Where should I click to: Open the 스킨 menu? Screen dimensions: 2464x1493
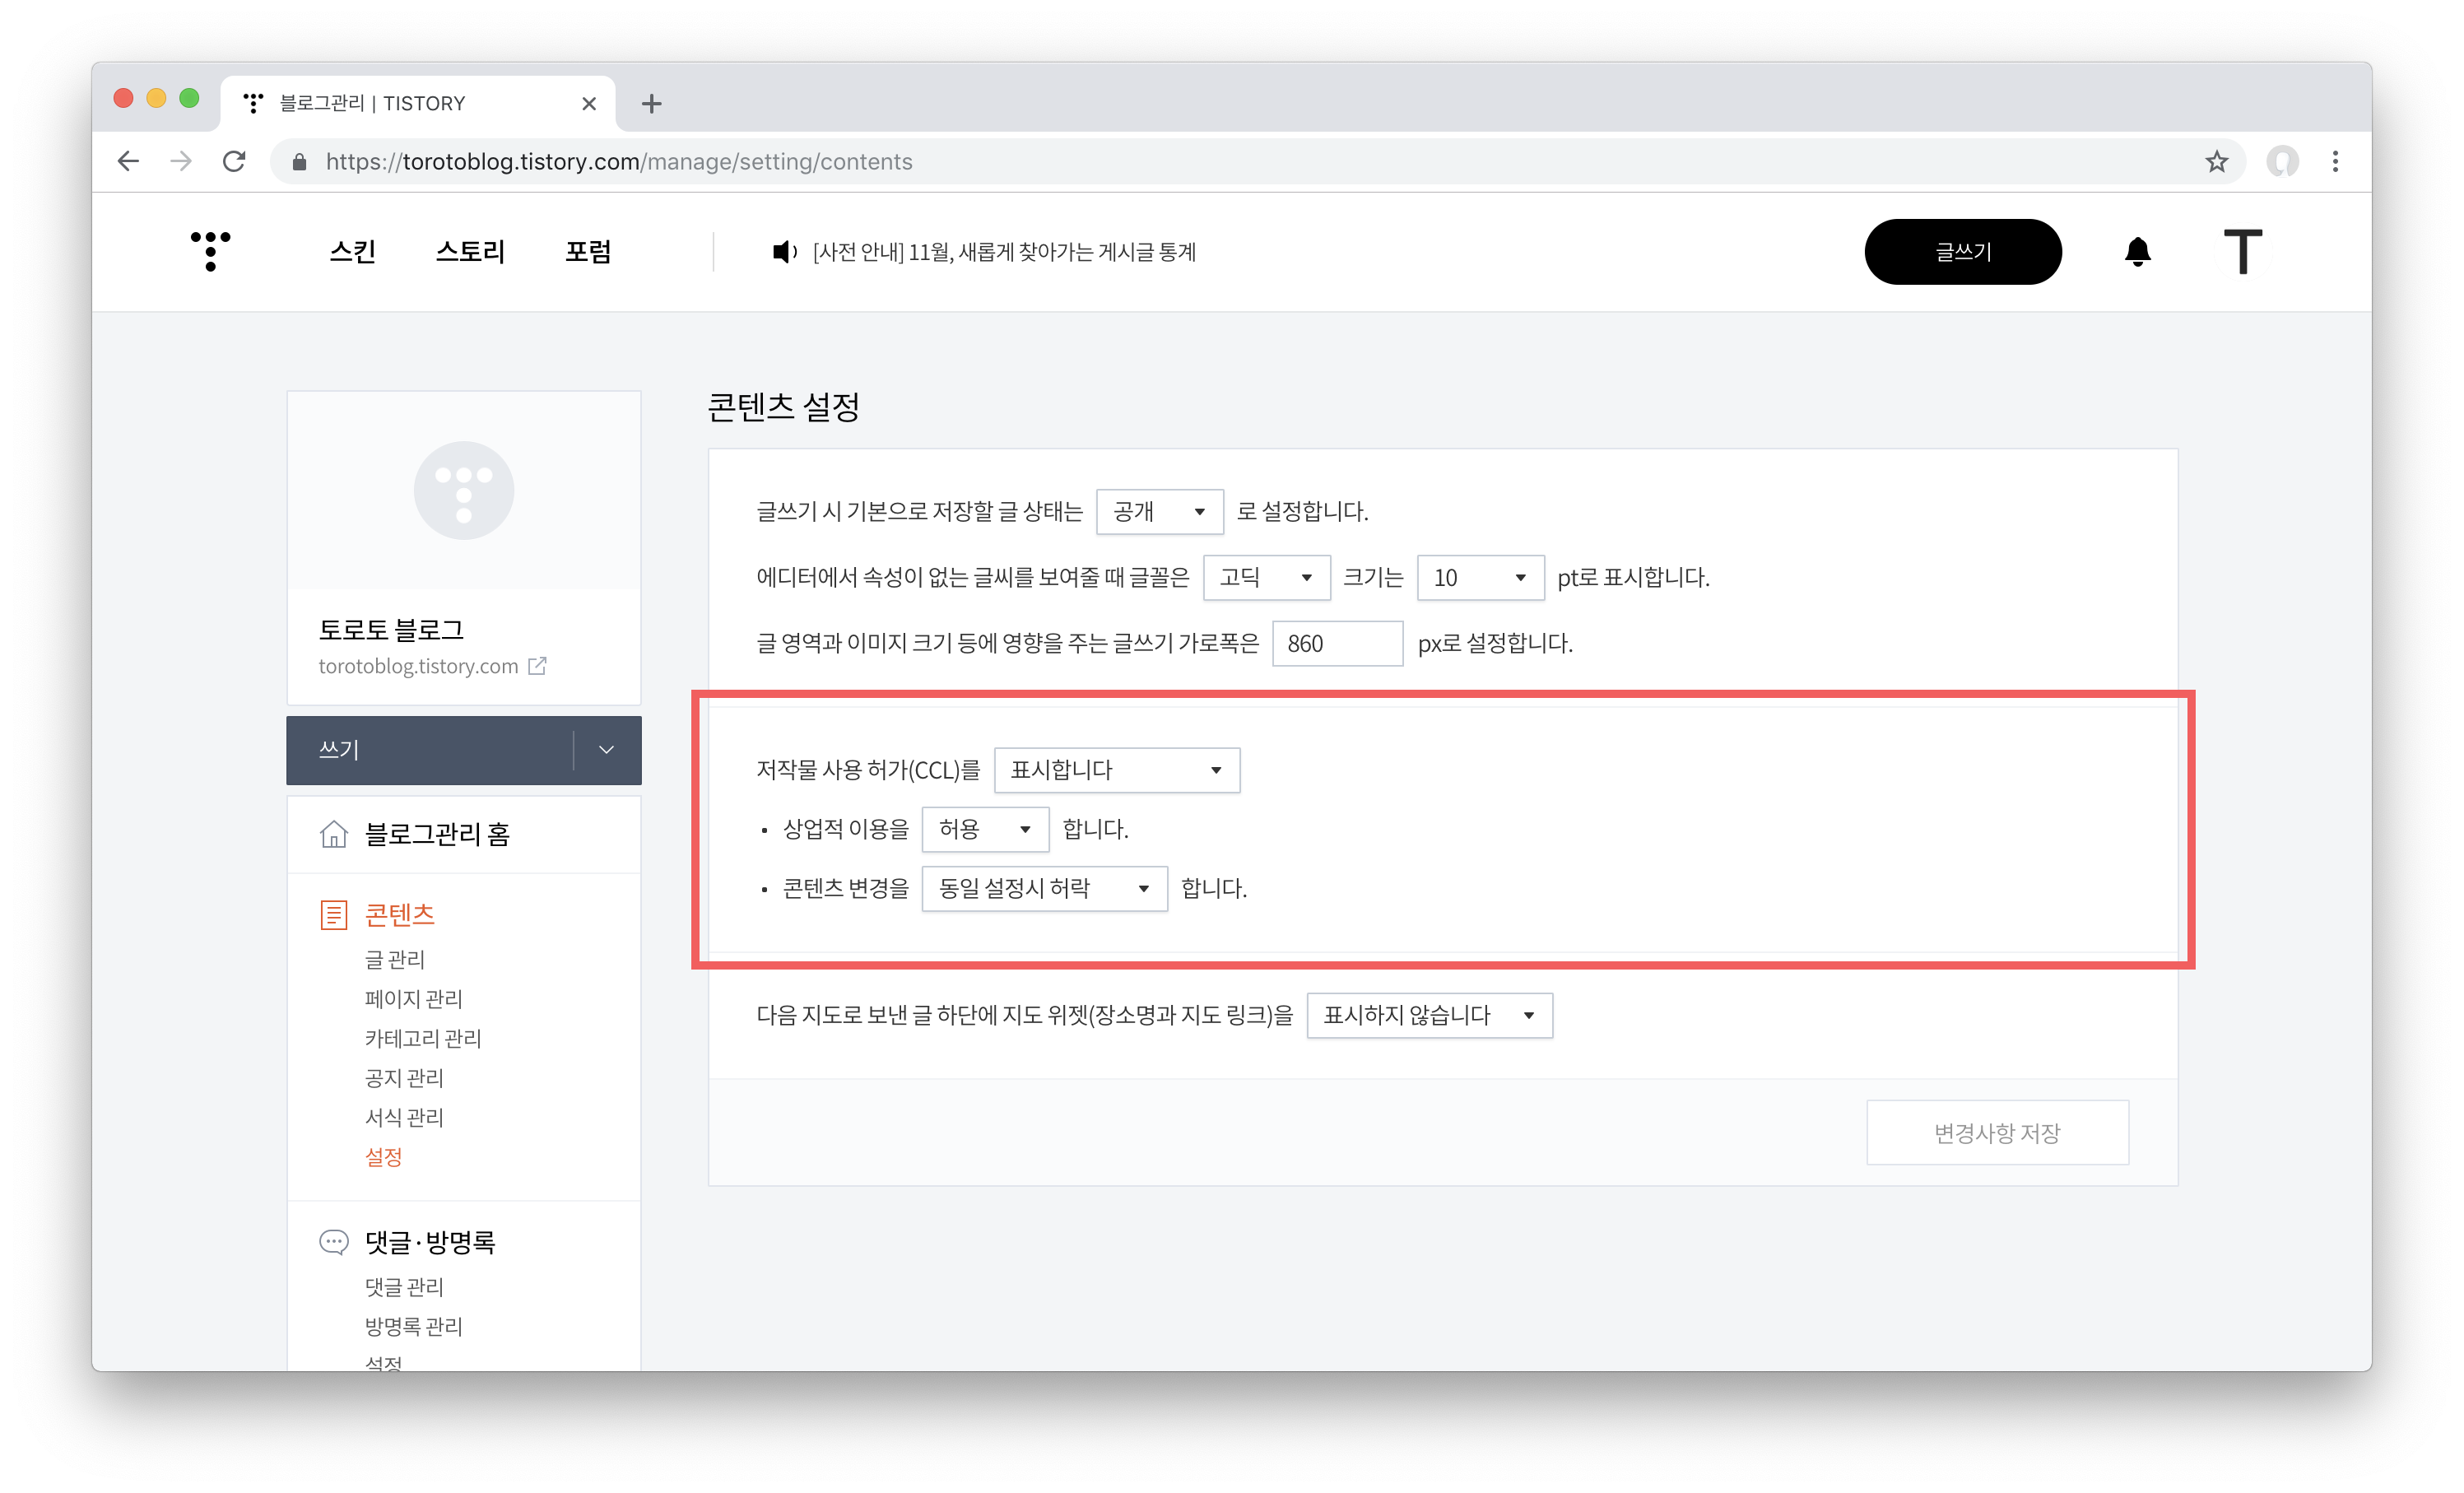pos(352,252)
